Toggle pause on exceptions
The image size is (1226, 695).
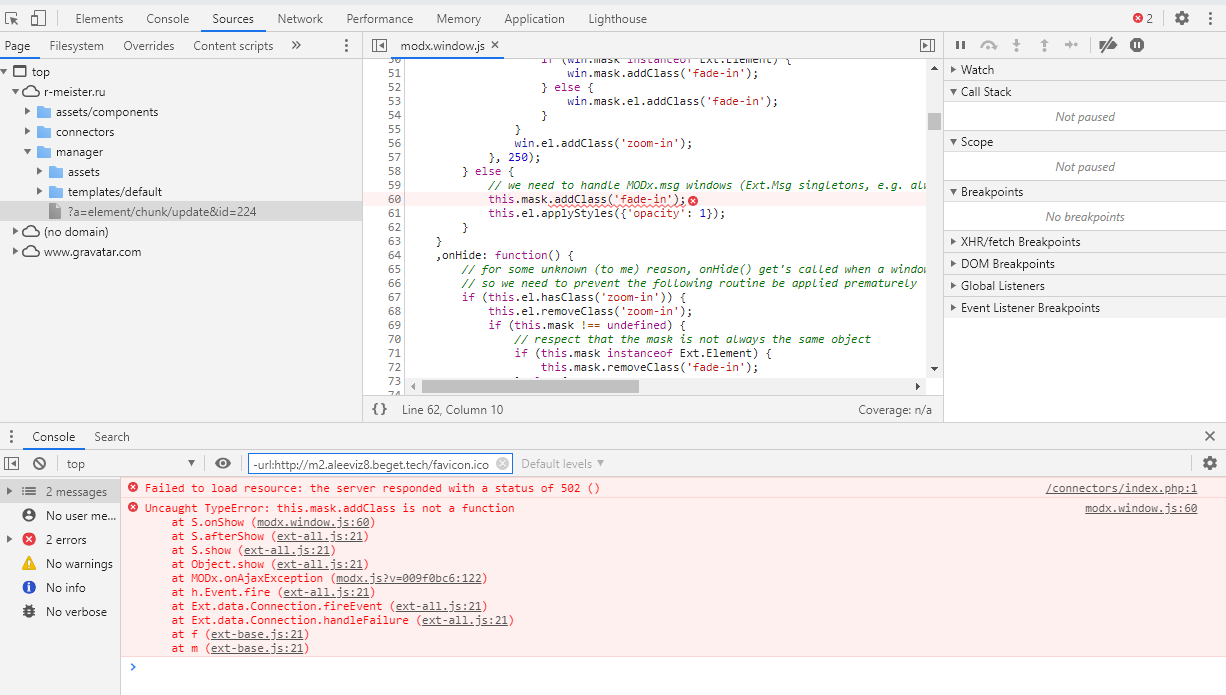1137,45
